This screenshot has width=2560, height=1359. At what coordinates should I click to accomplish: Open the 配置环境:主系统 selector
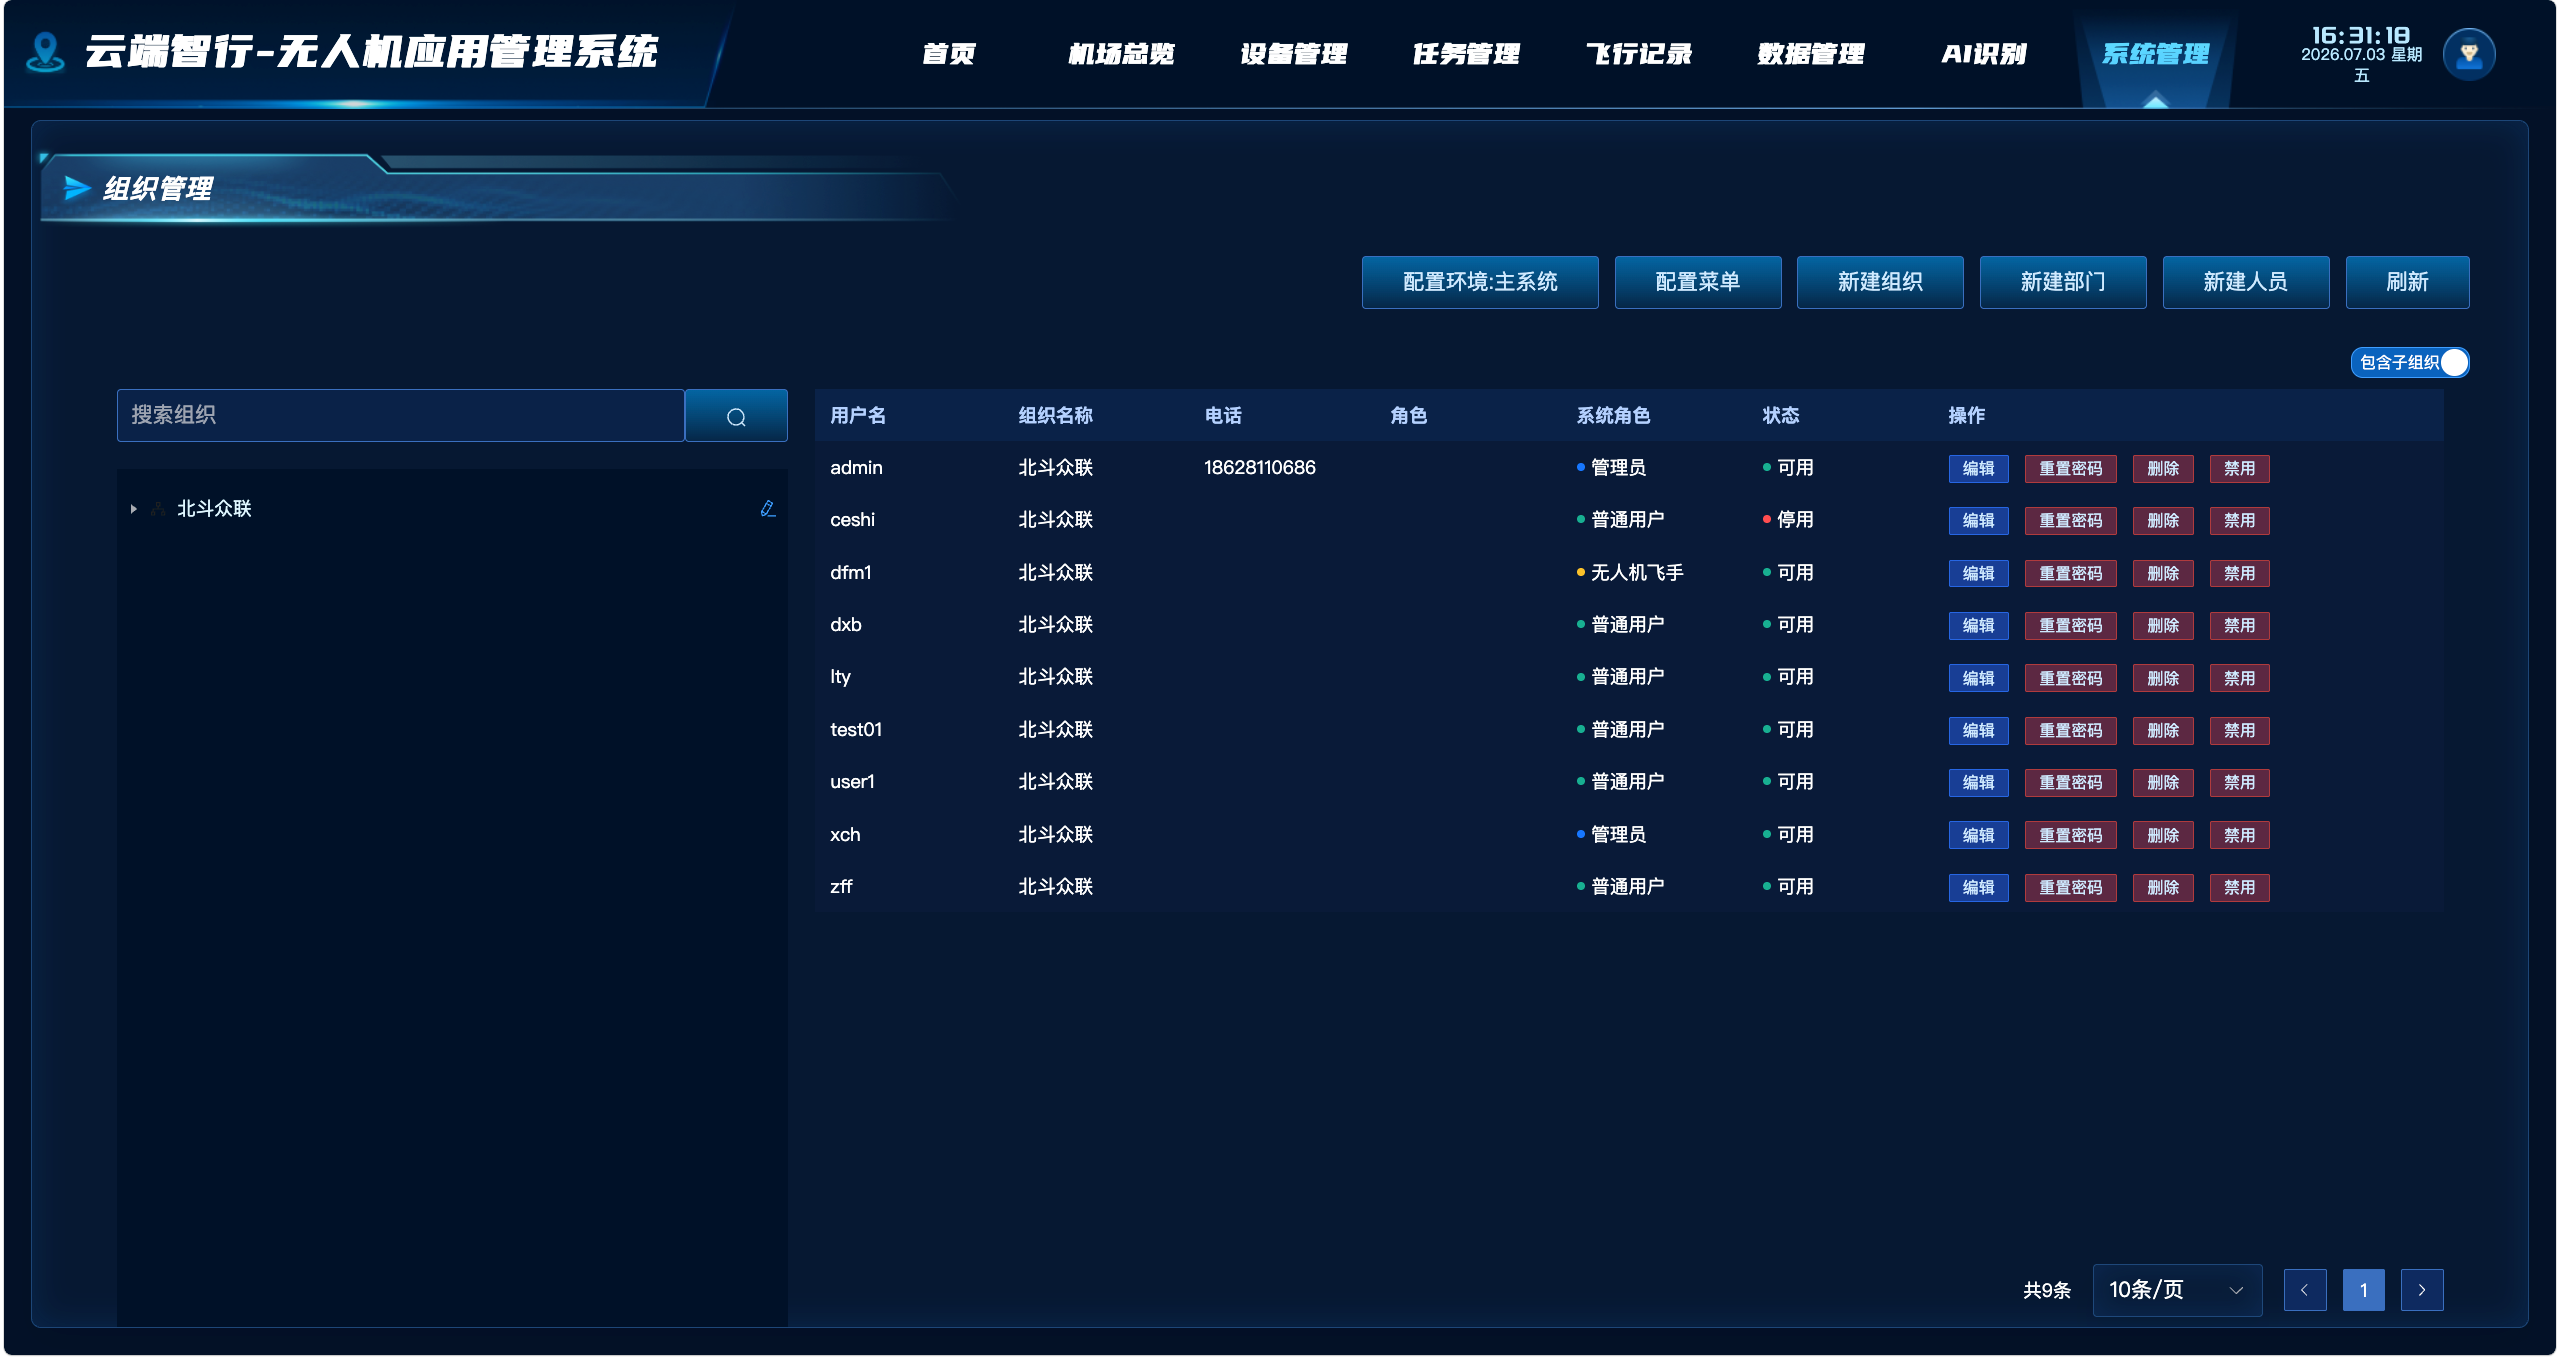click(1480, 282)
